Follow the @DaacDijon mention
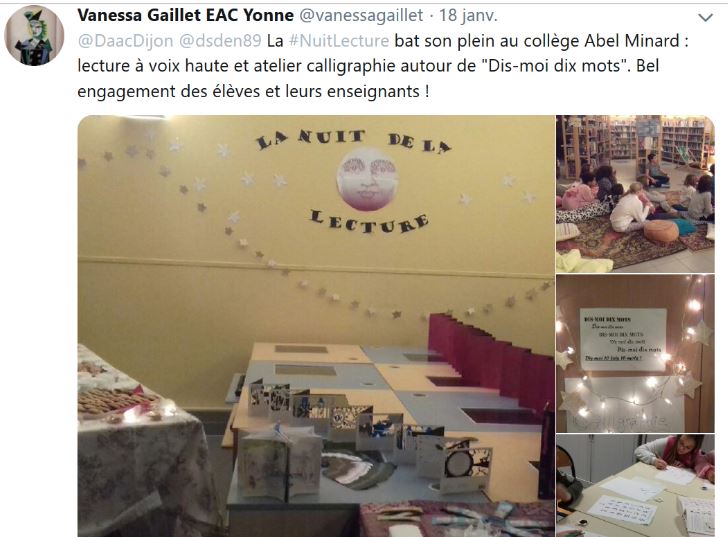728x537 pixels. click(x=125, y=41)
